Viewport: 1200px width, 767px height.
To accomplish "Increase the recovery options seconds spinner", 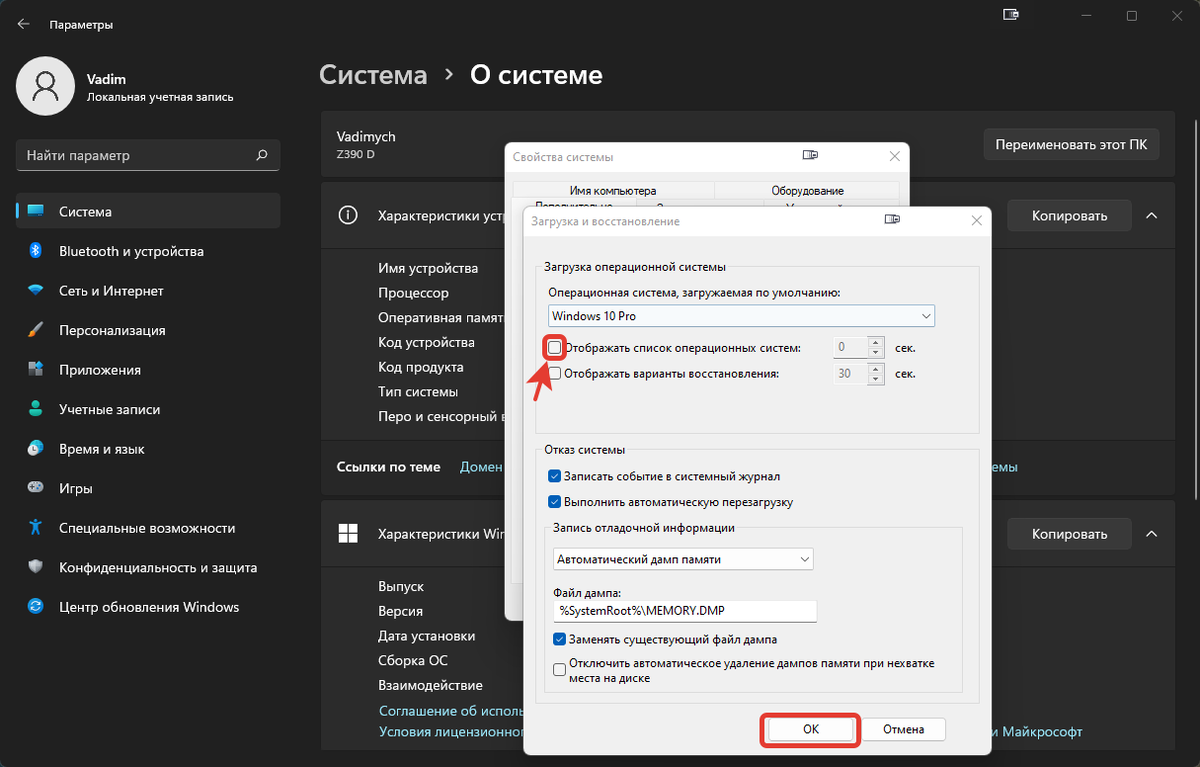I will click(876, 369).
